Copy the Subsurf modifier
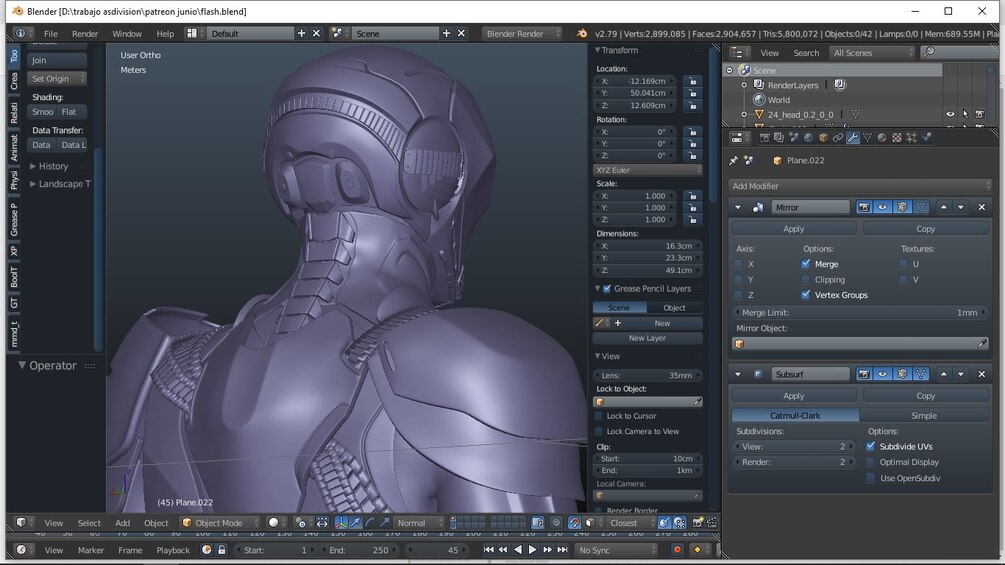This screenshot has width=1005, height=565. tap(926, 396)
